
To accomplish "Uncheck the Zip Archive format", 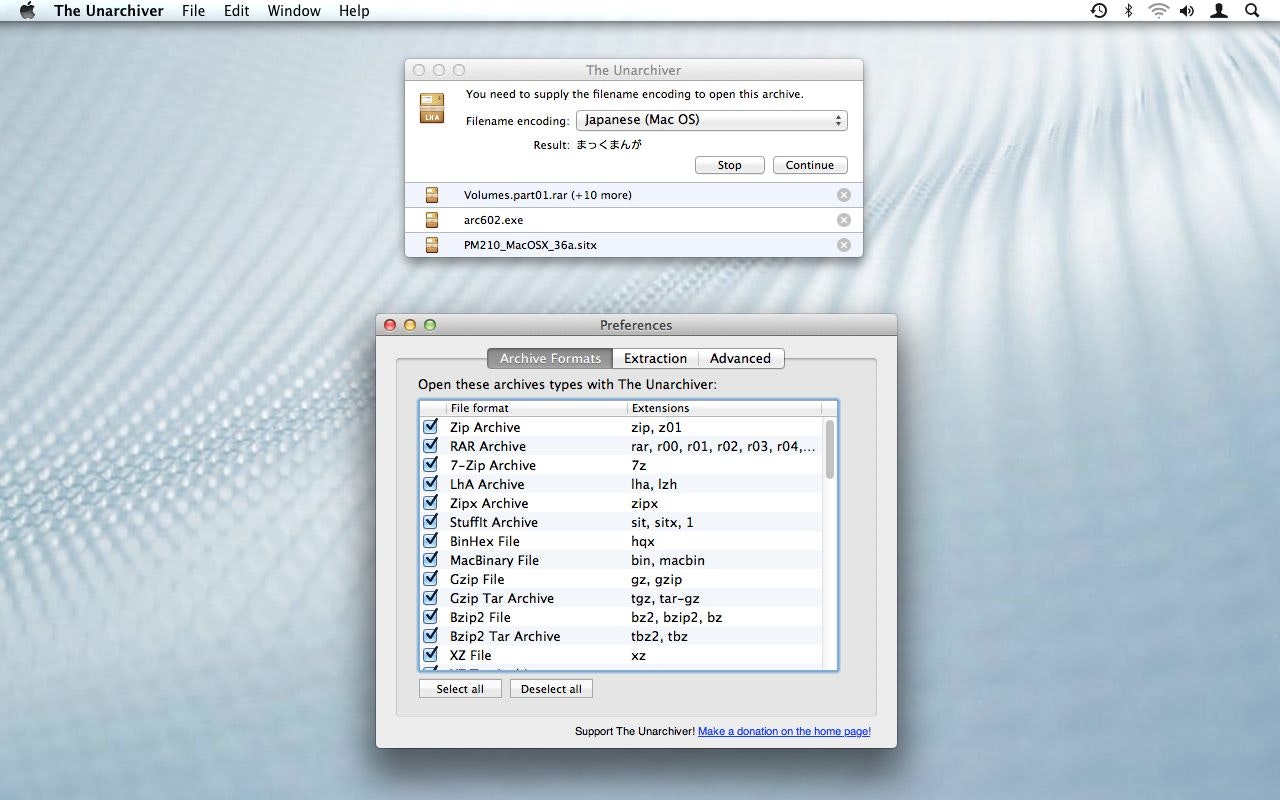I will coord(430,427).
